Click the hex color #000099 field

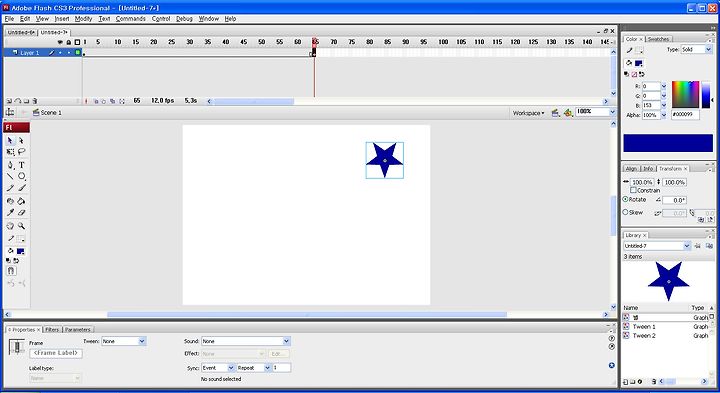(x=685, y=114)
